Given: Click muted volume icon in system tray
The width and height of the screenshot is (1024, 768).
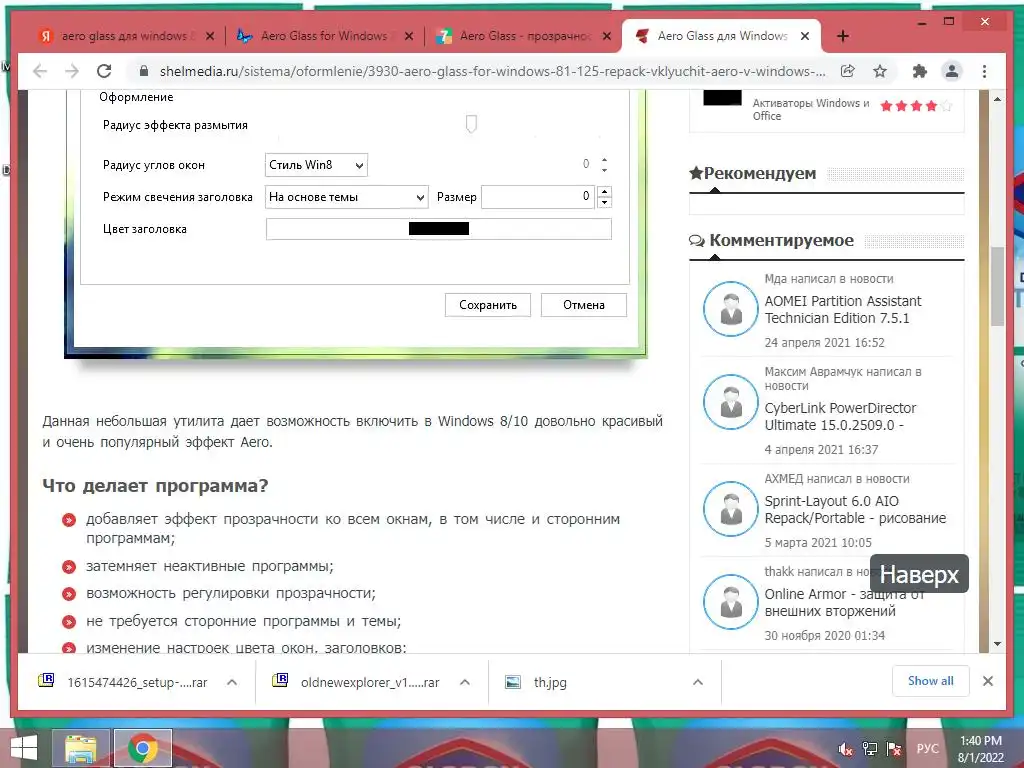Looking at the screenshot, I should (x=846, y=749).
